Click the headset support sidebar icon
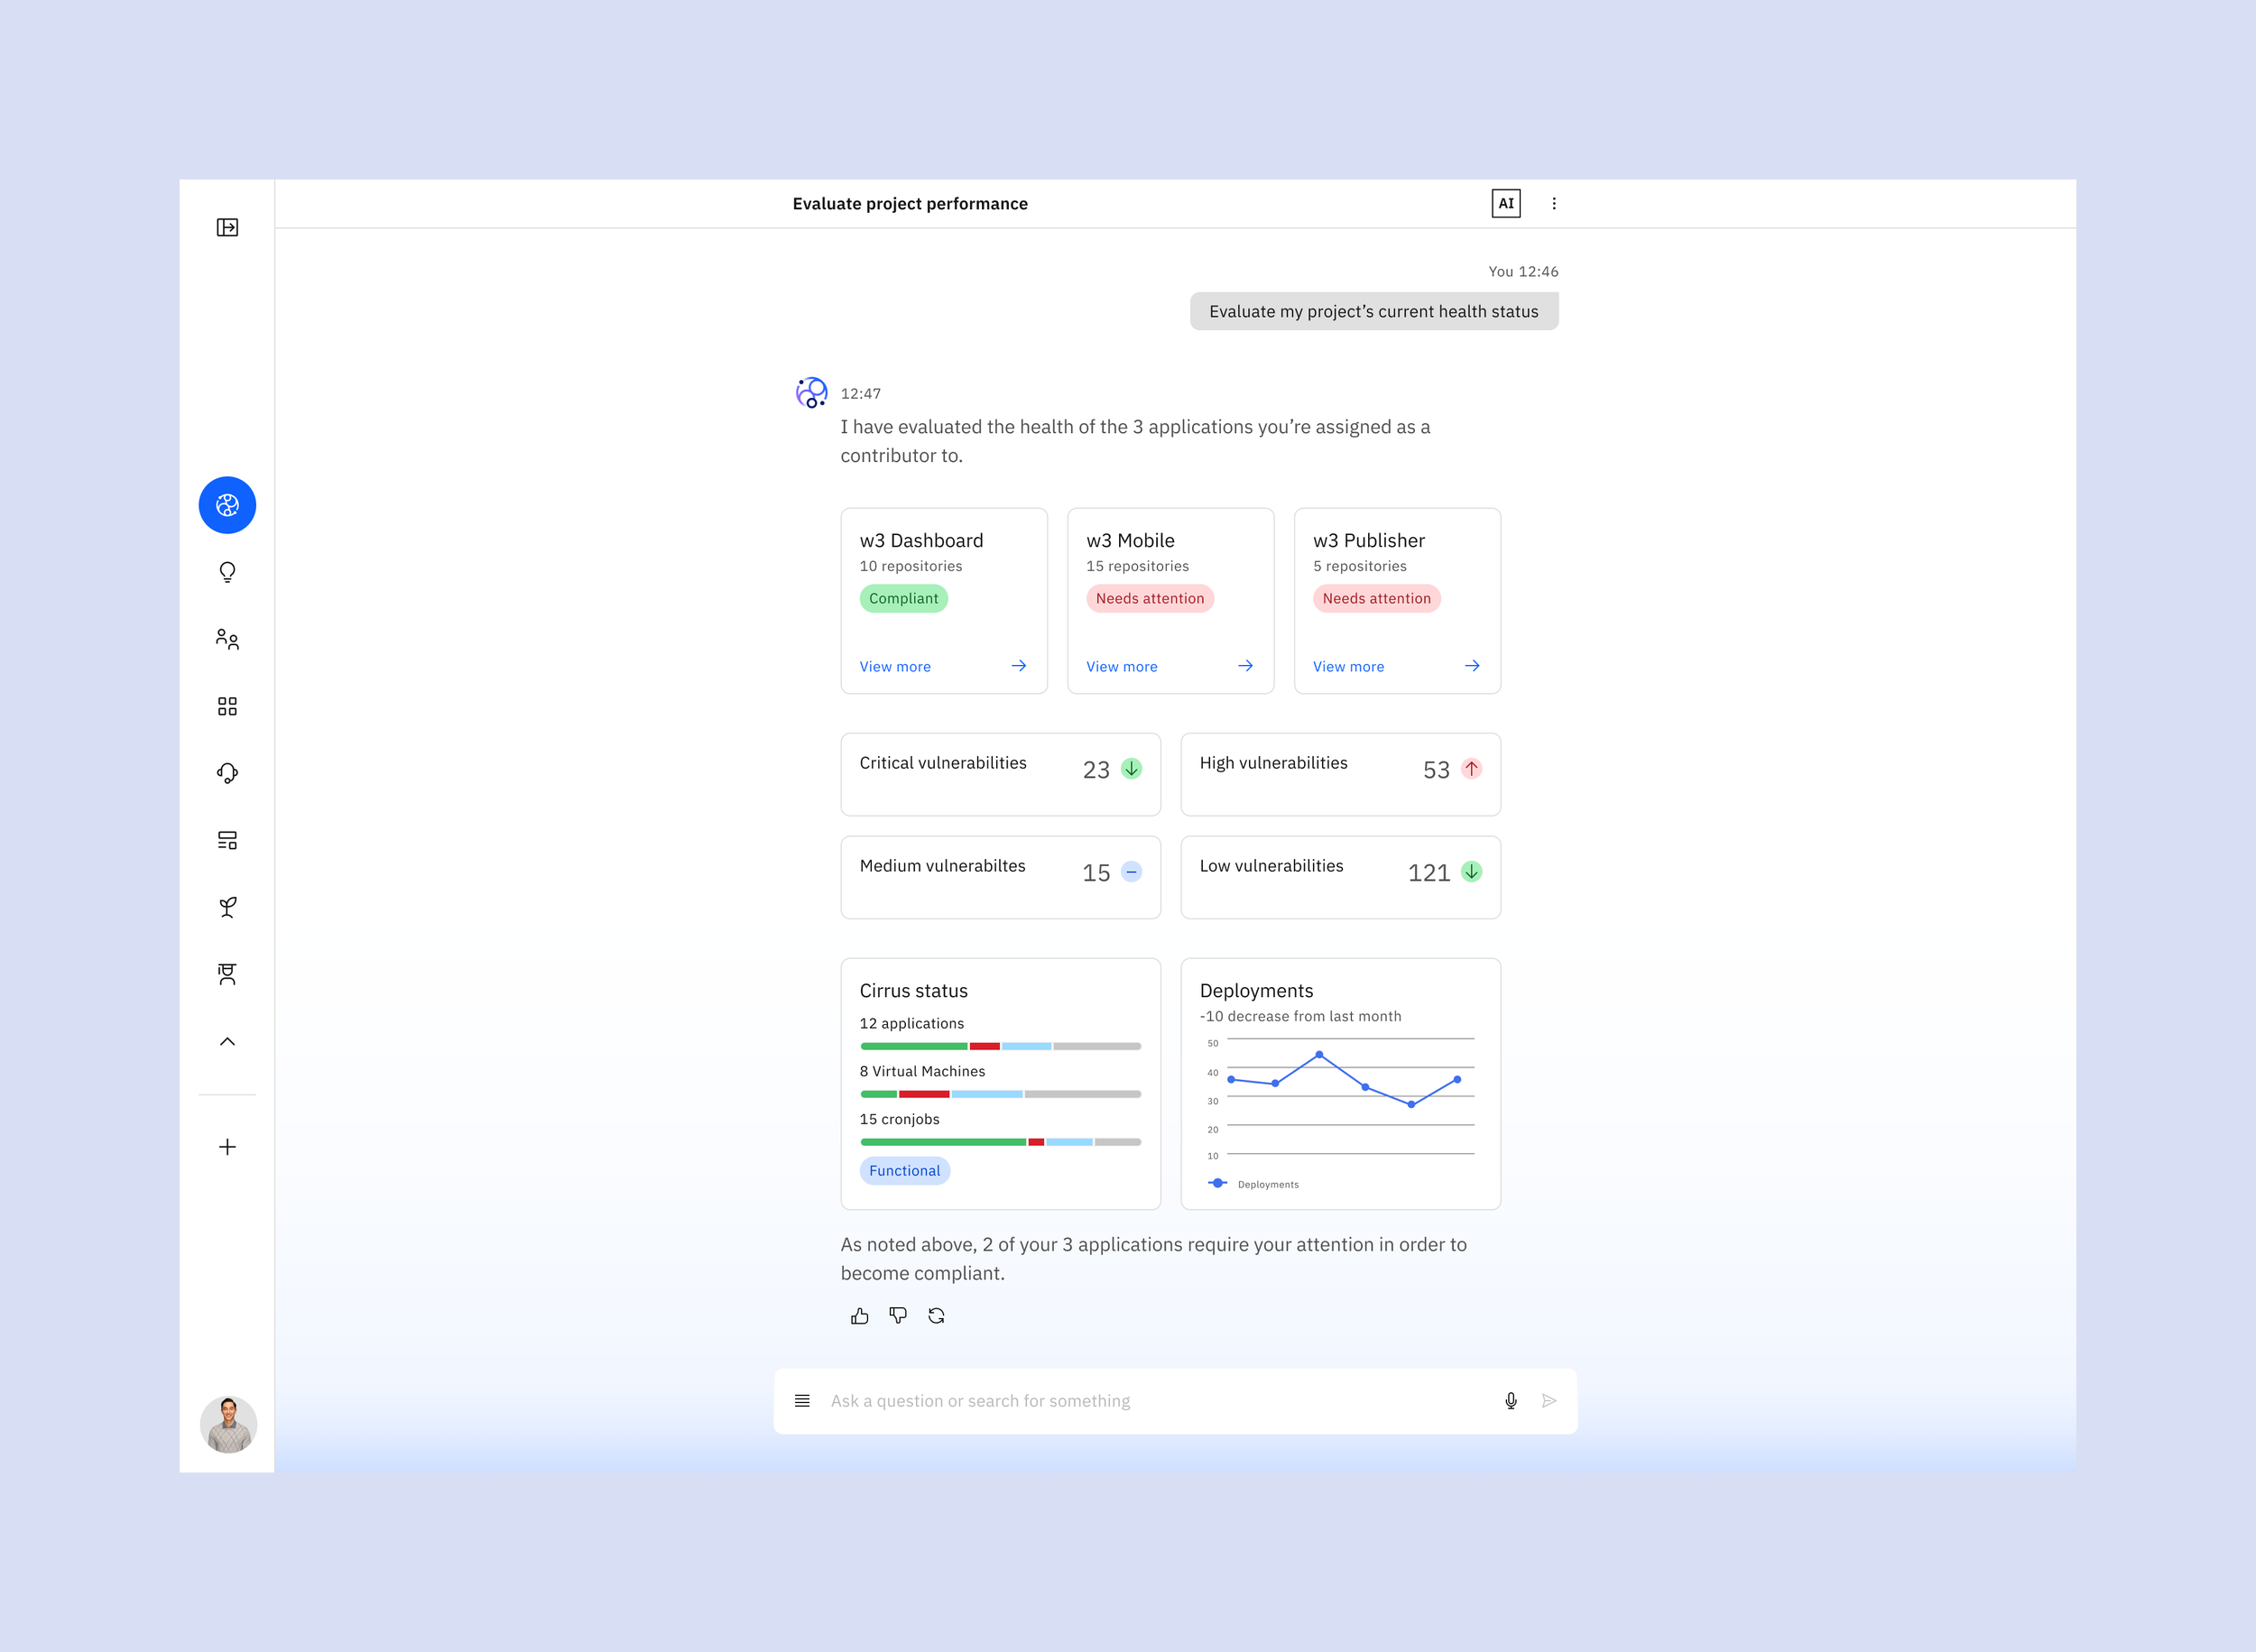The width and height of the screenshot is (2256, 1652). [227, 773]
